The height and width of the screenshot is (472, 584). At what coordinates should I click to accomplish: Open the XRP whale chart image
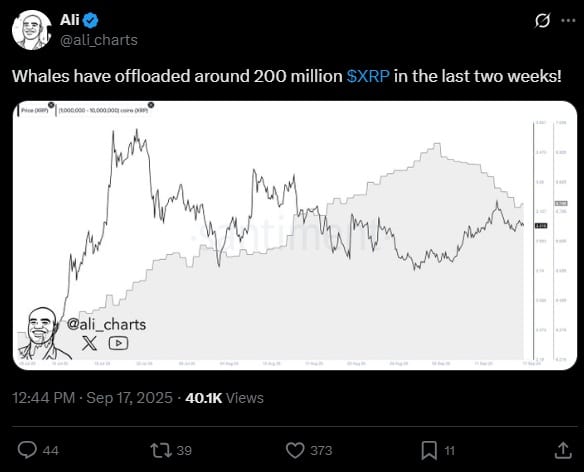click(295, 235)
